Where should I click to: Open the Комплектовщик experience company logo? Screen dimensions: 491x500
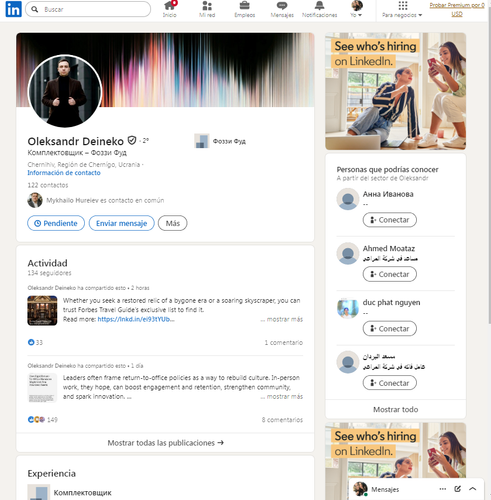pos(38,492)
